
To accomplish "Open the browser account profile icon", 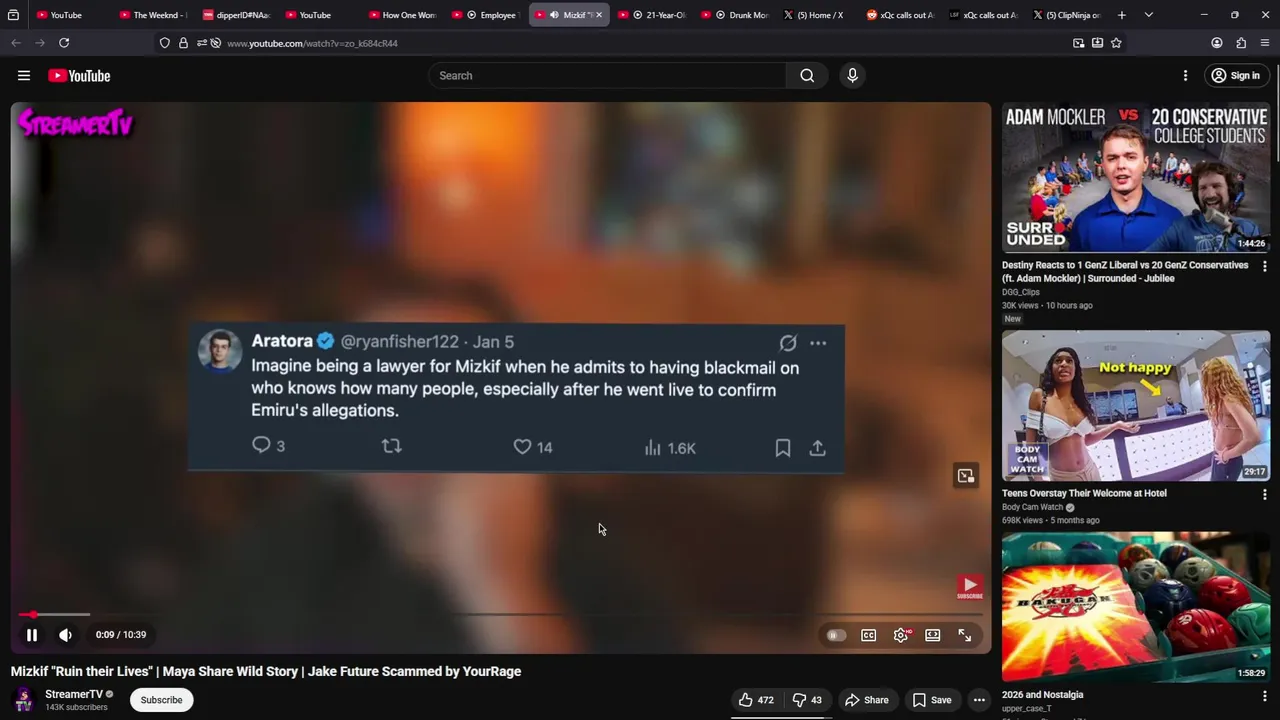I will (x=1217, y=43).
